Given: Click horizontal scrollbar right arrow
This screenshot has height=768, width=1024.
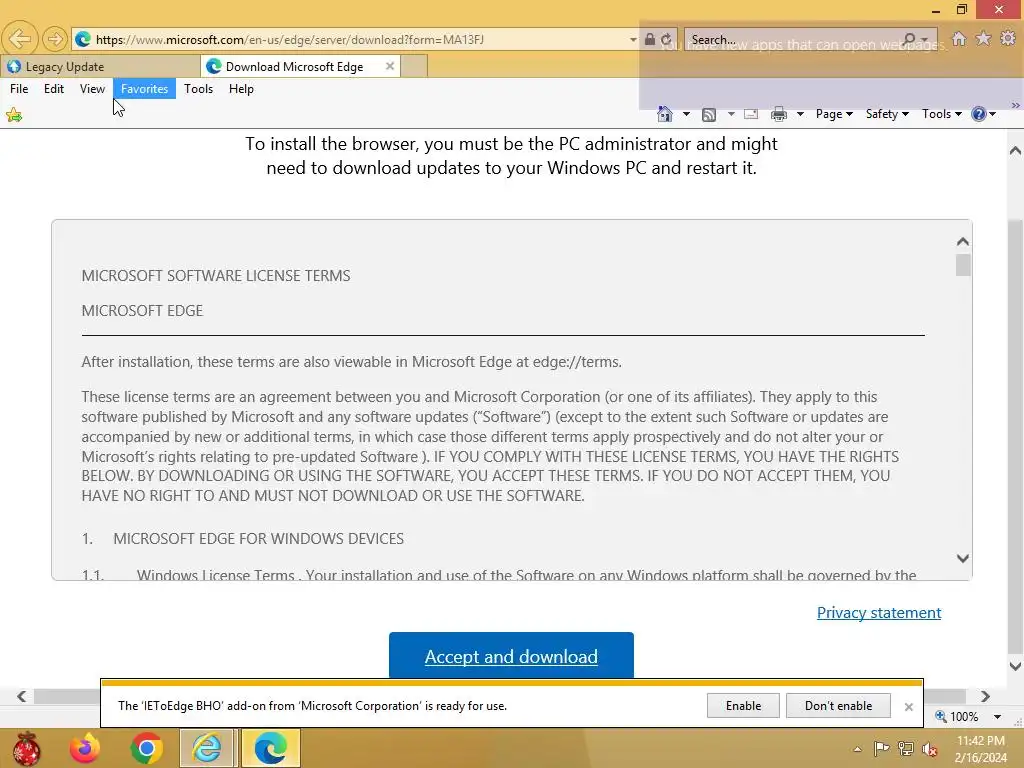Looking at the screenshot, I should point(985,697).
